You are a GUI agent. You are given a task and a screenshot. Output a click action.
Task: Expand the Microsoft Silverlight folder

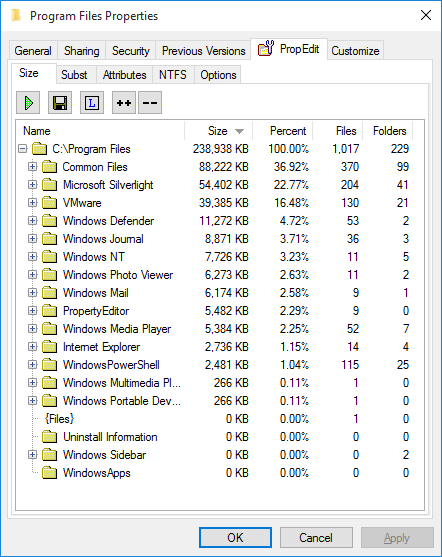tap(32, 185)
